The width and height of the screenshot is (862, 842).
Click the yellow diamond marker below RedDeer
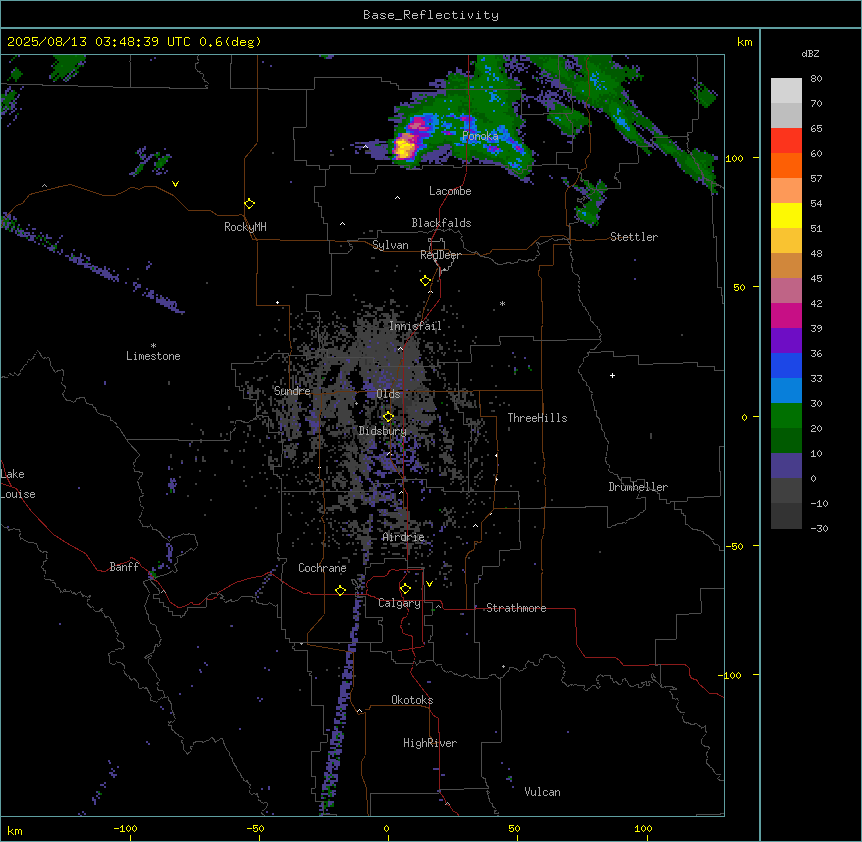coord(425,281)
